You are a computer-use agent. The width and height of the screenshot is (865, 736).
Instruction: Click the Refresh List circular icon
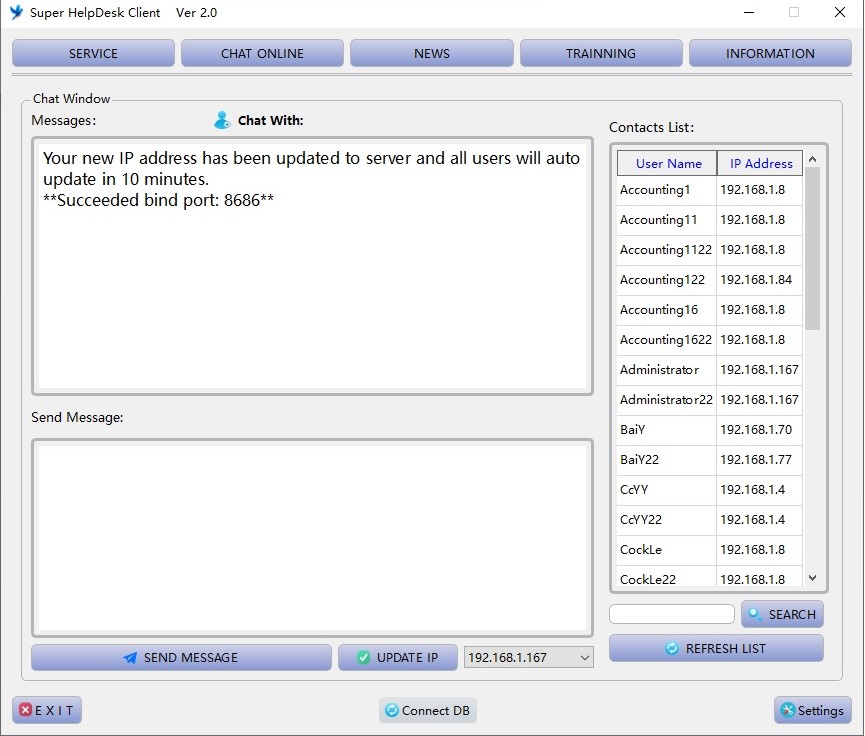click(672, 649)
